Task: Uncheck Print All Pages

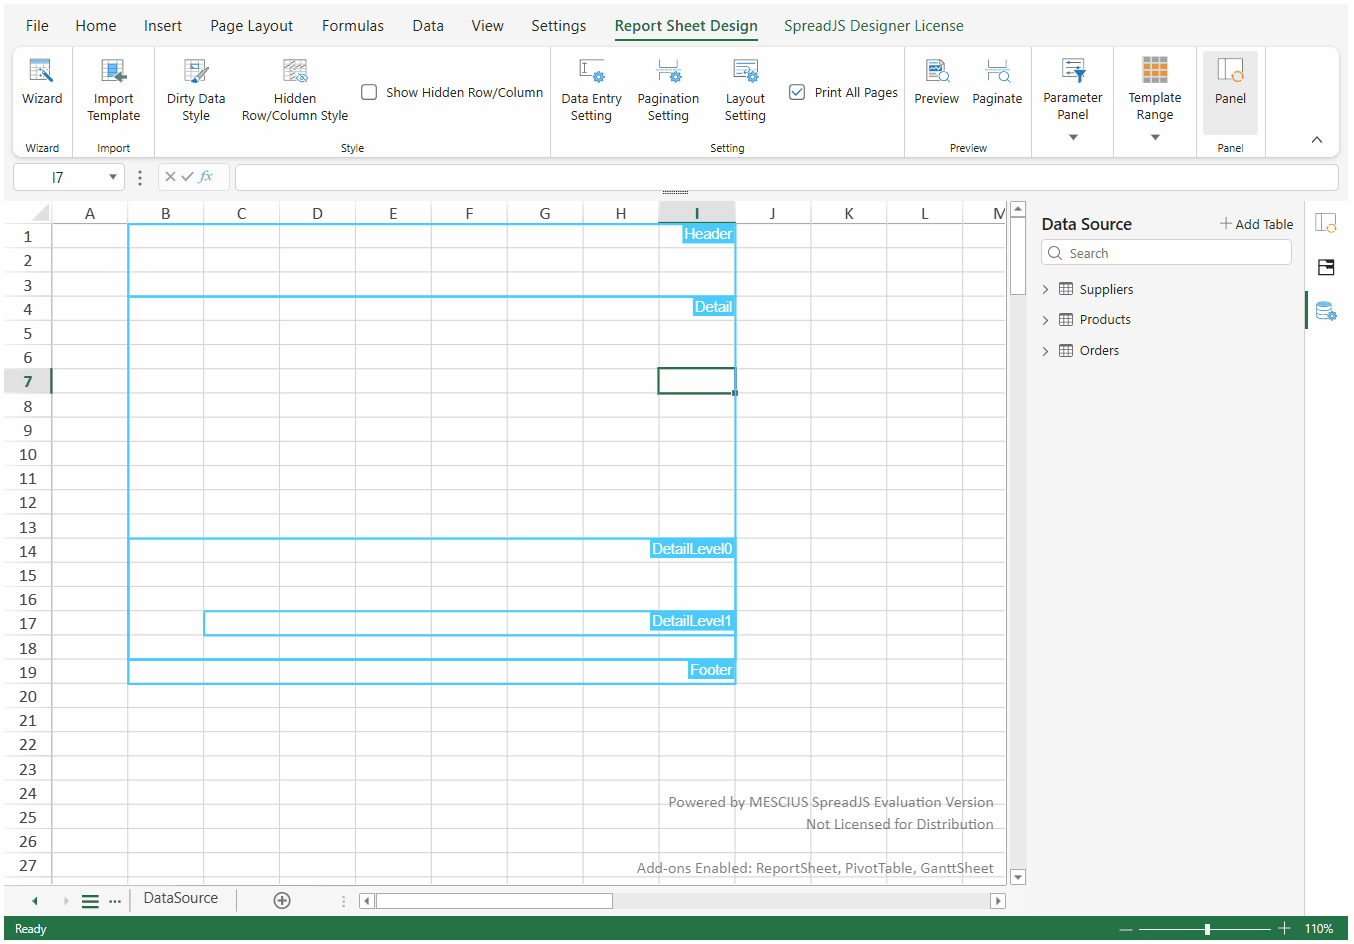Action: click(x=797, y=92)
